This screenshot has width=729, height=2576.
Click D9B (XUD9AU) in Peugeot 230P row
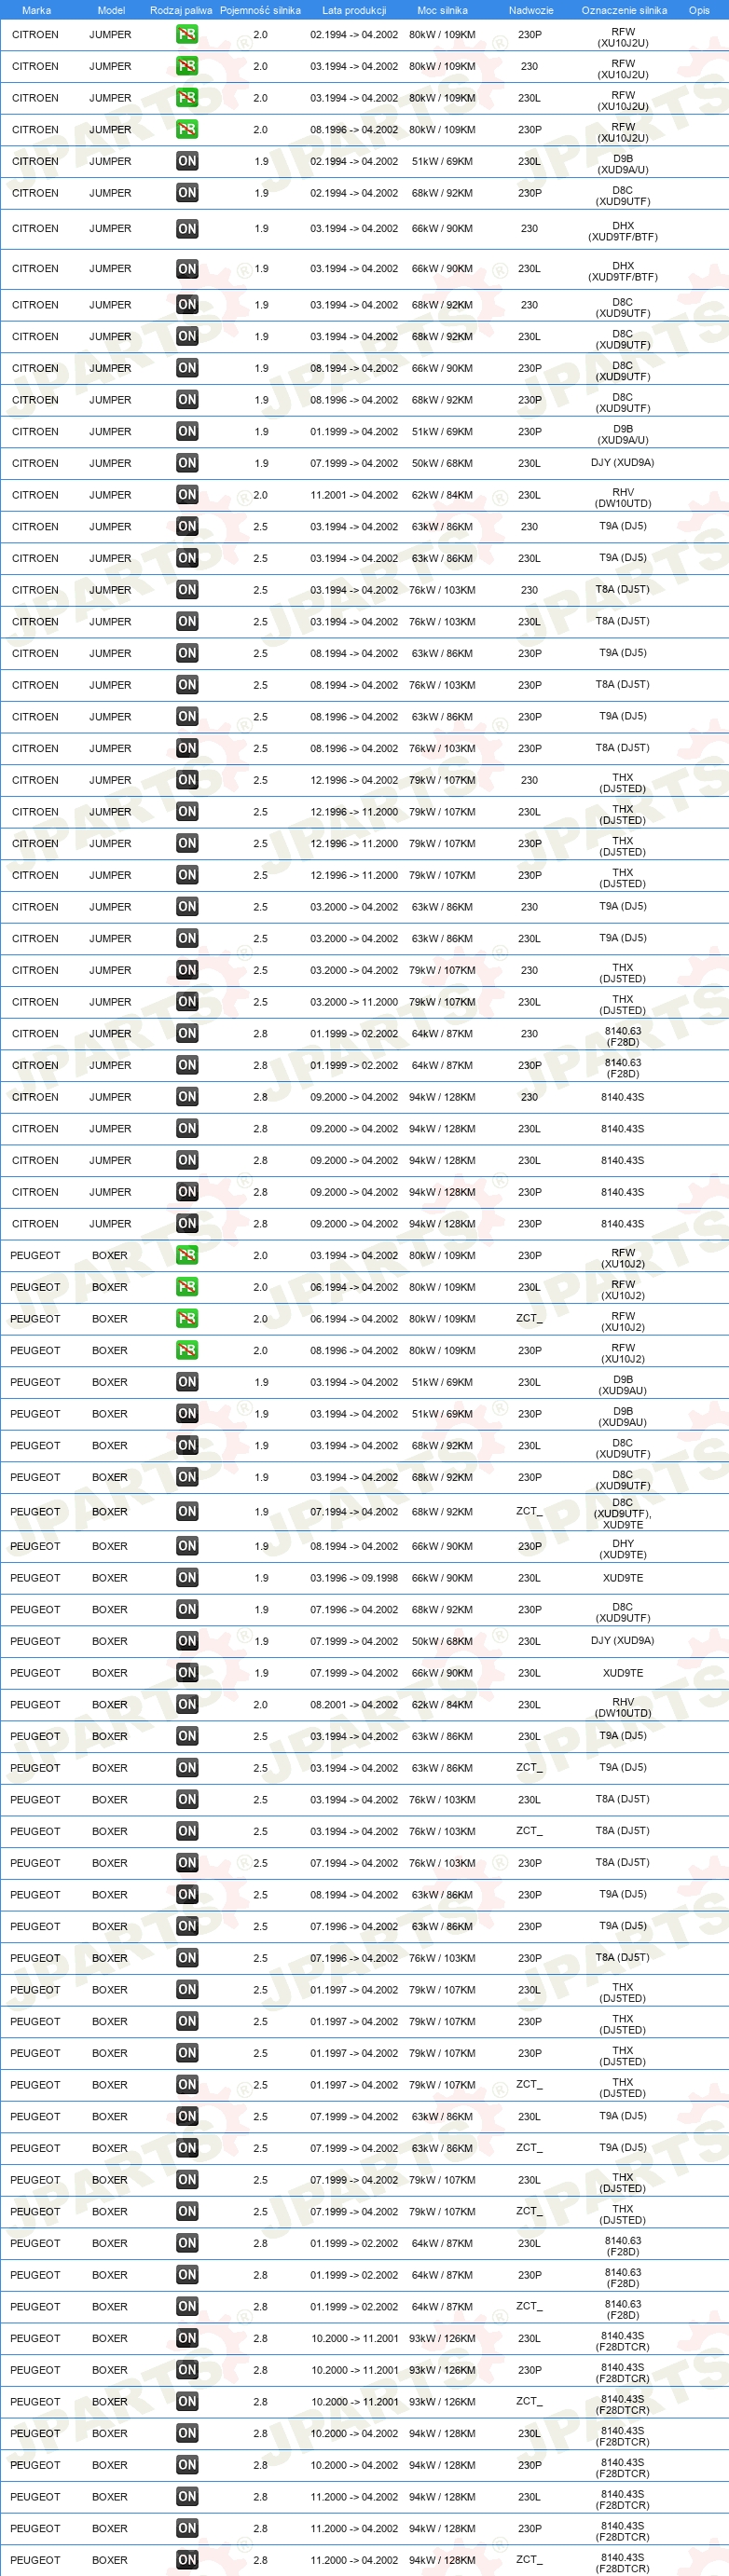tap(623, 1417)
